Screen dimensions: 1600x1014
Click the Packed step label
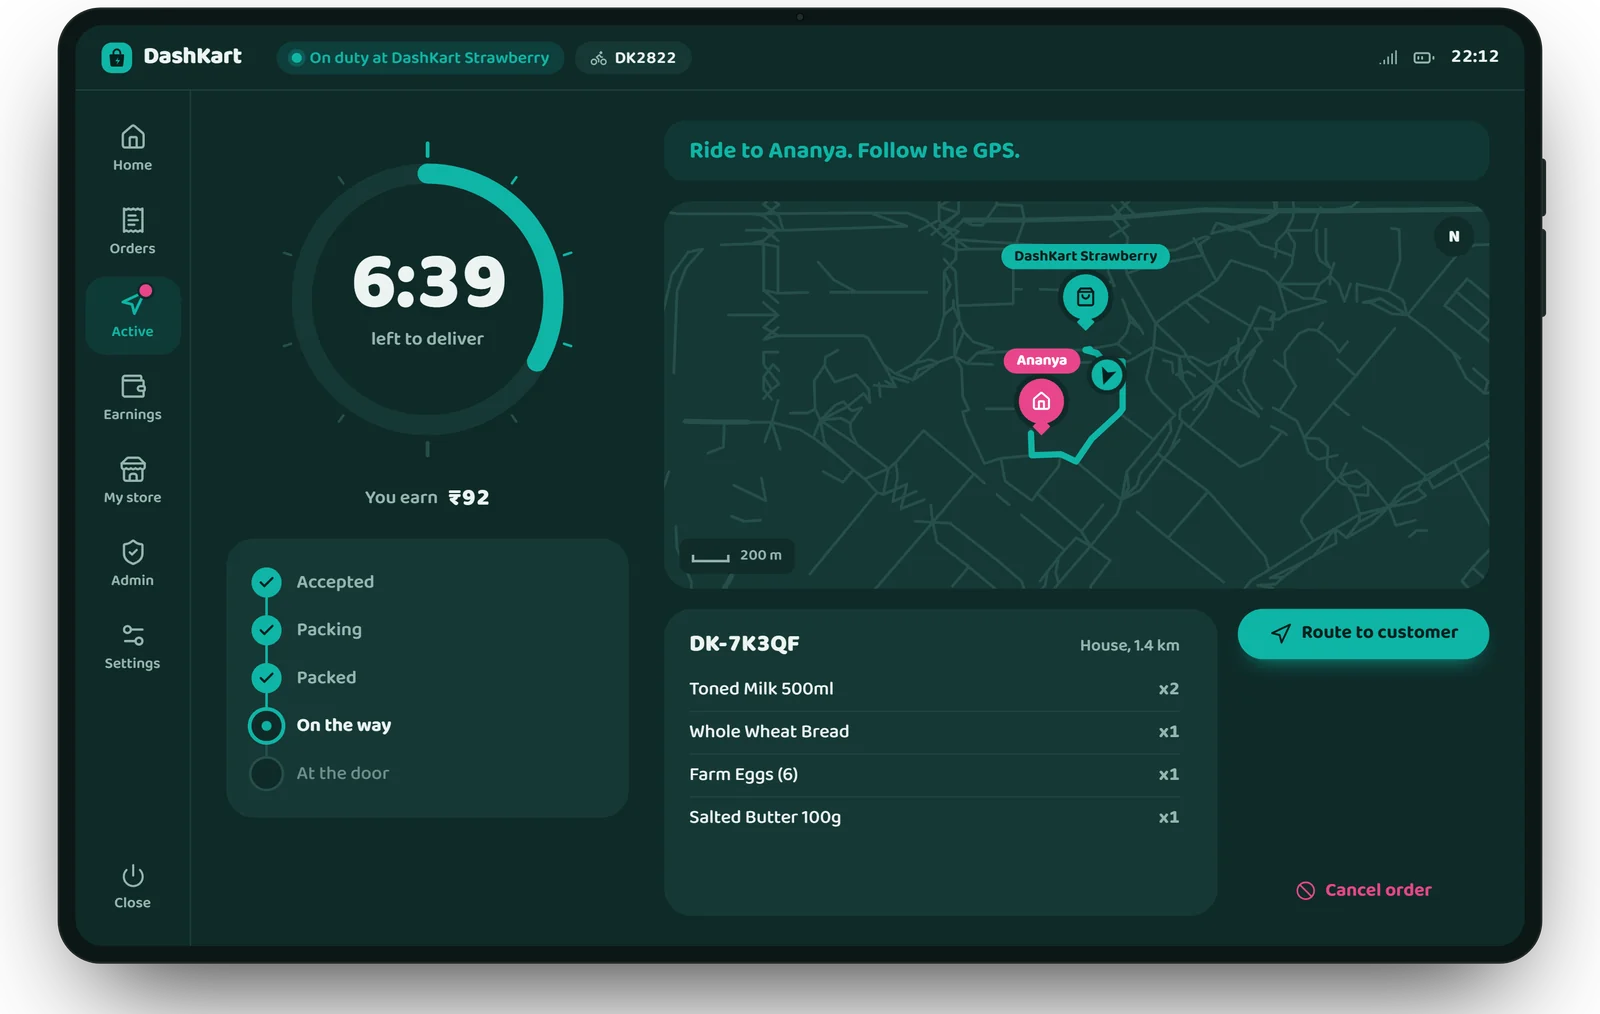pyautogui.click(x=326, y=678)
